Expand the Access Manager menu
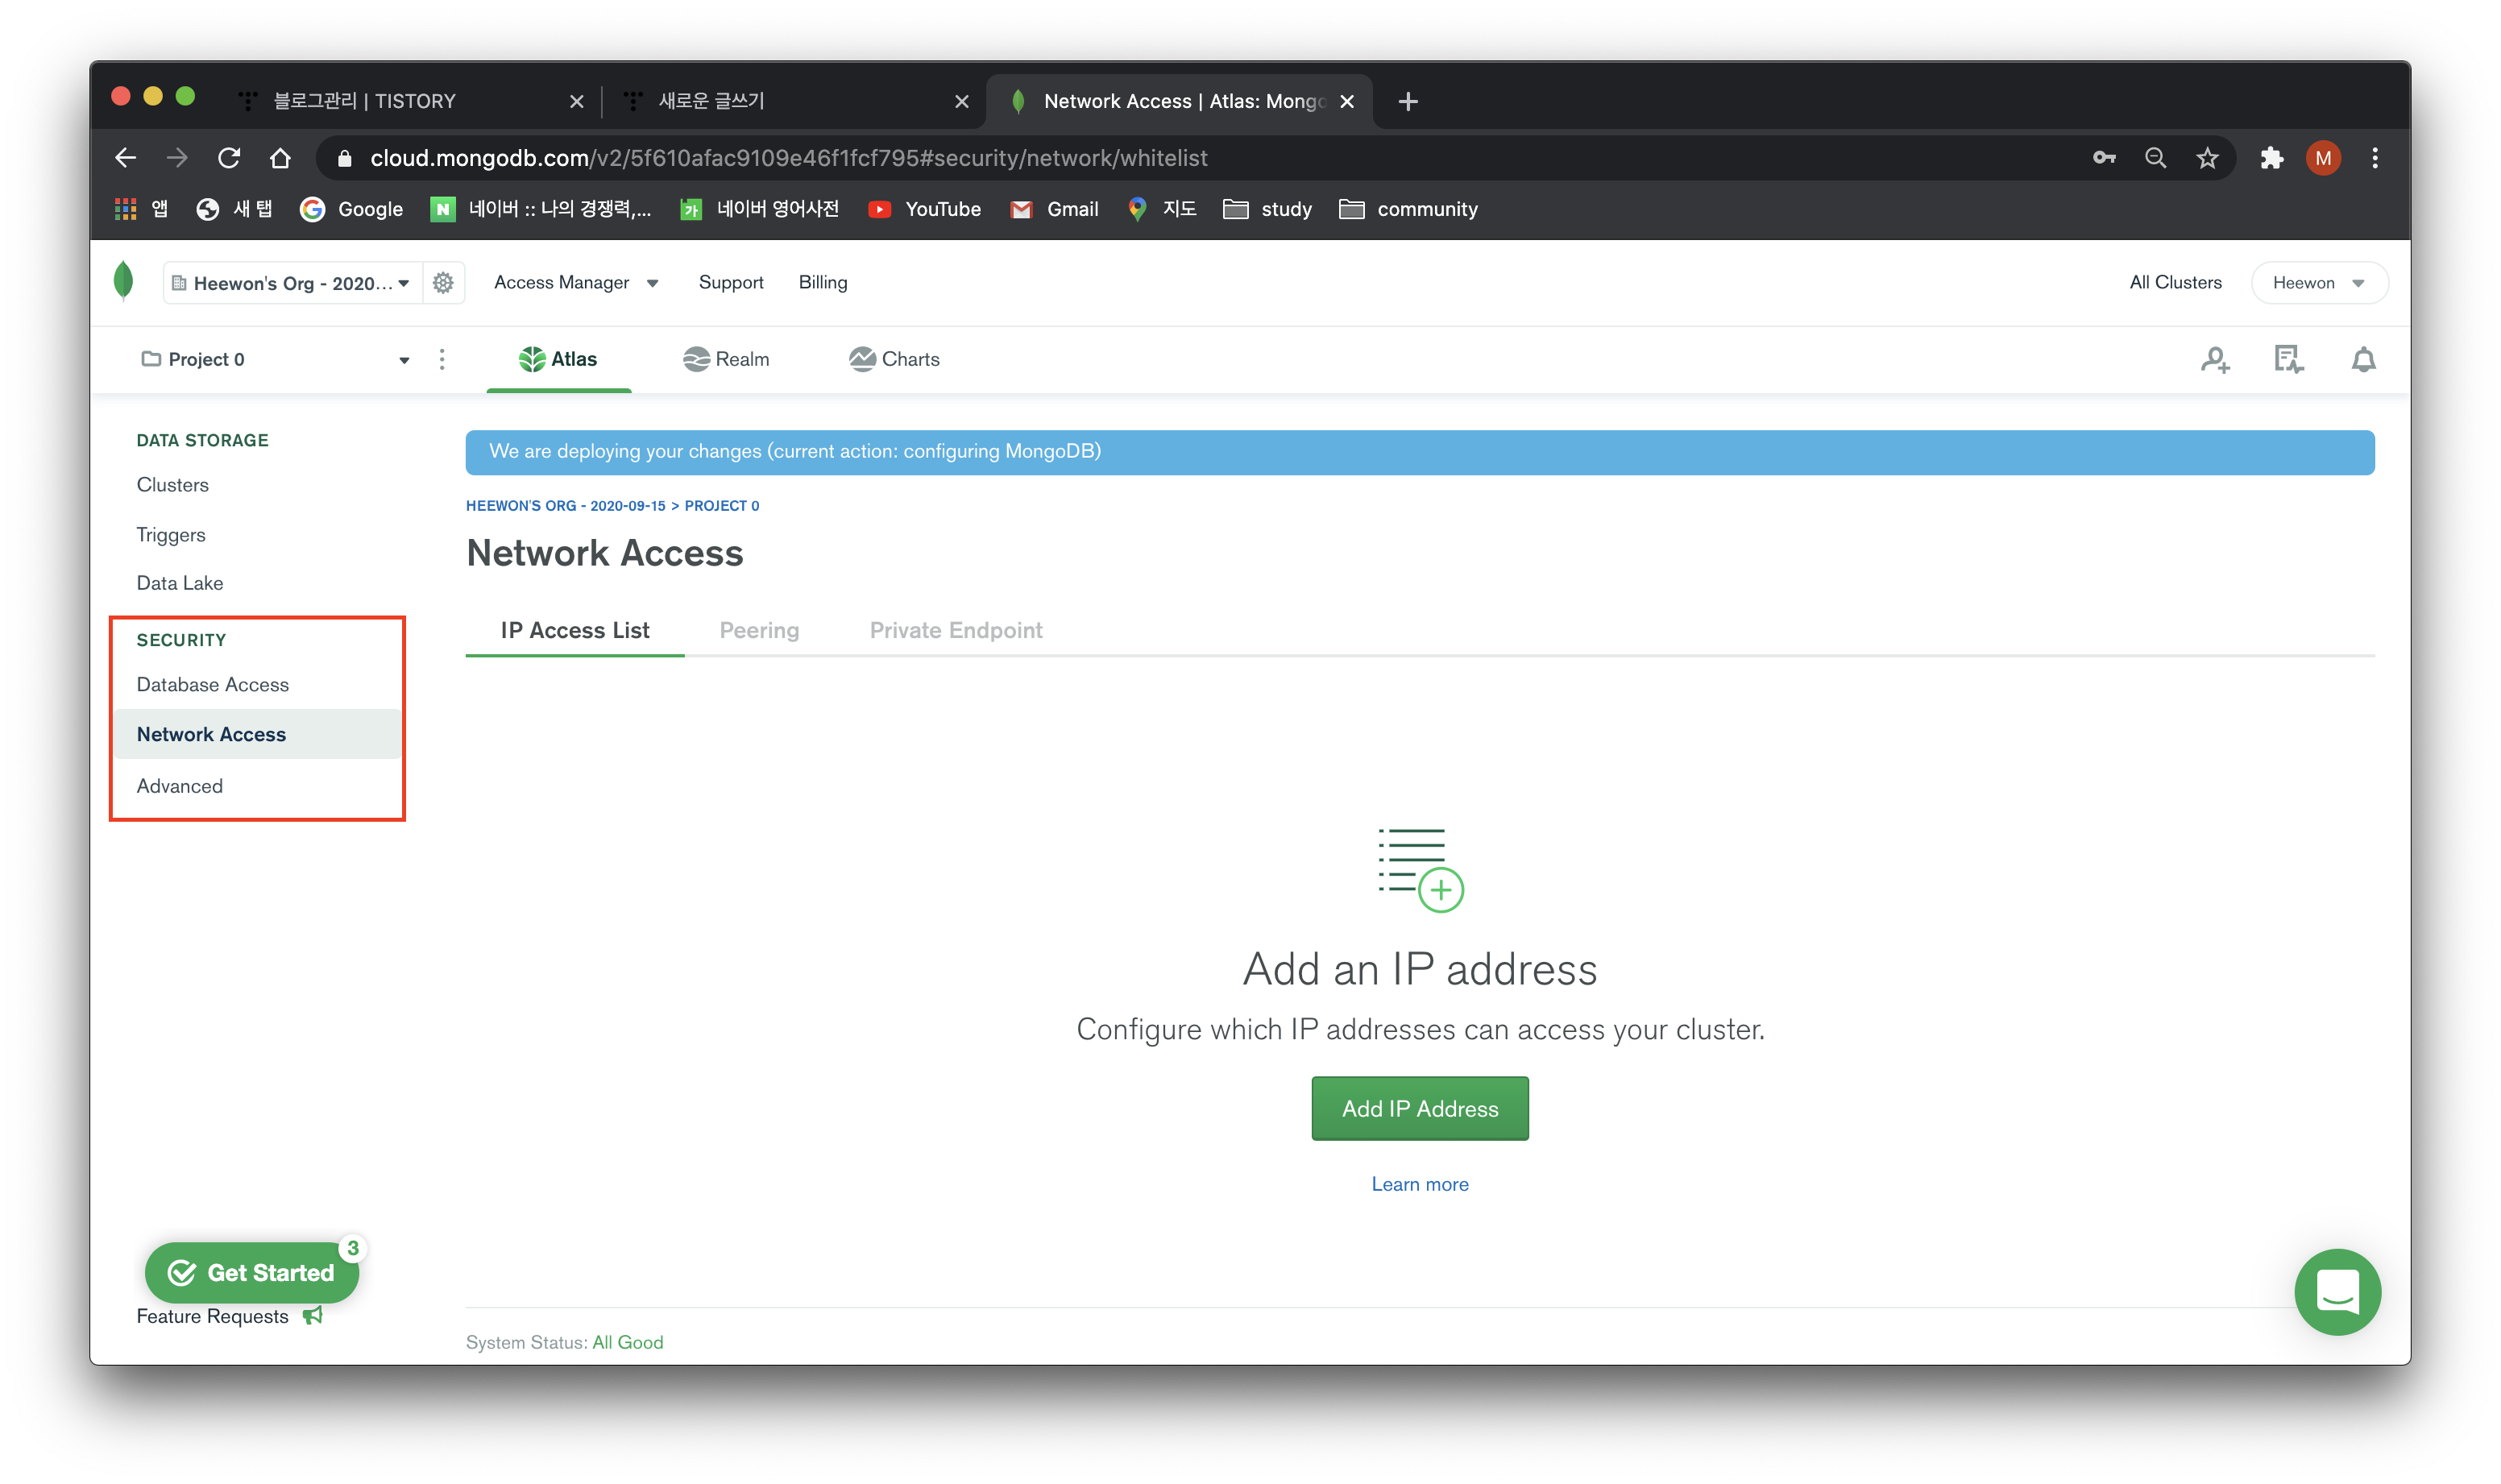The height and width of the screenshot is (1484, 2501). [x=576, y=283]
